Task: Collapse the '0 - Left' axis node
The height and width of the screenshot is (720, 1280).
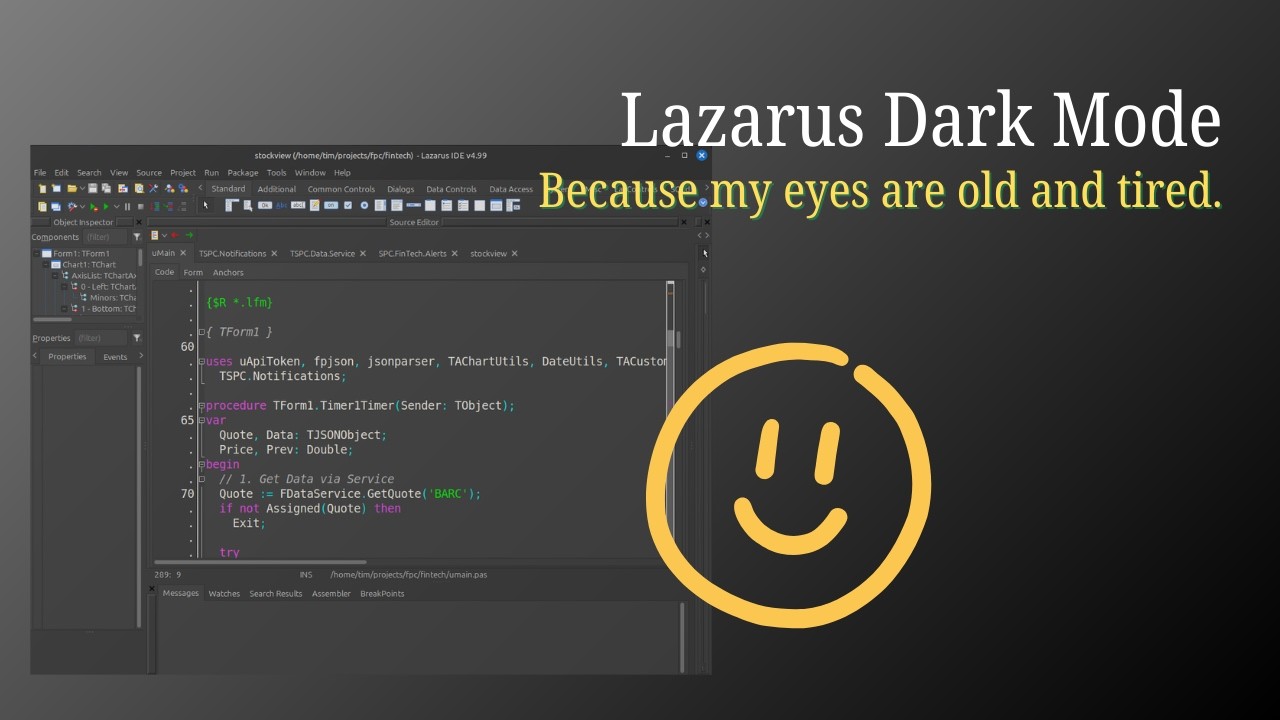Action: click(x=65, y=287)
